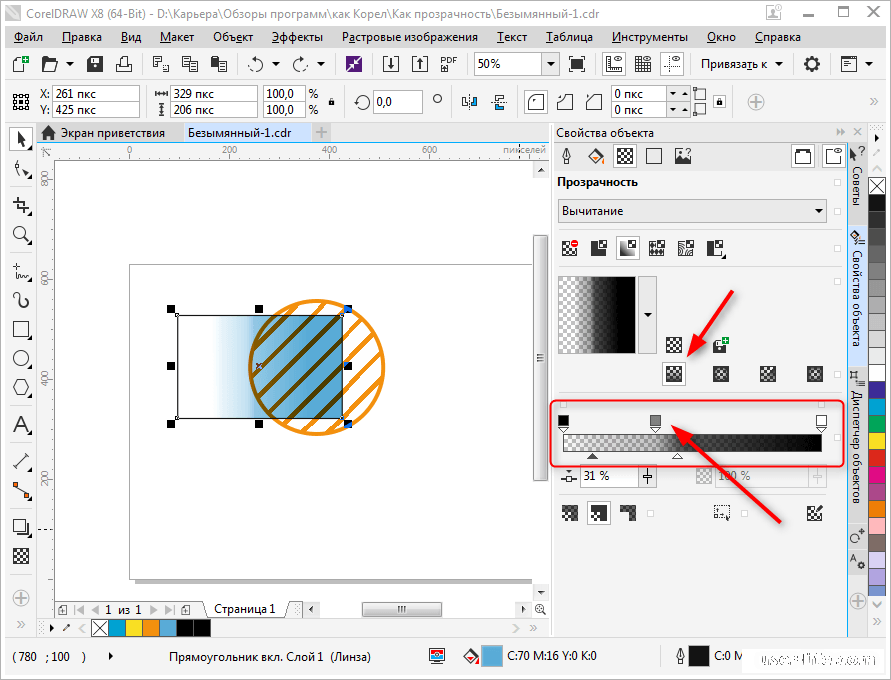Image resolution: width=891 pixels, height=680 pixels.
Task: Toggle the Show rulers button
Action: coord(614,64)
